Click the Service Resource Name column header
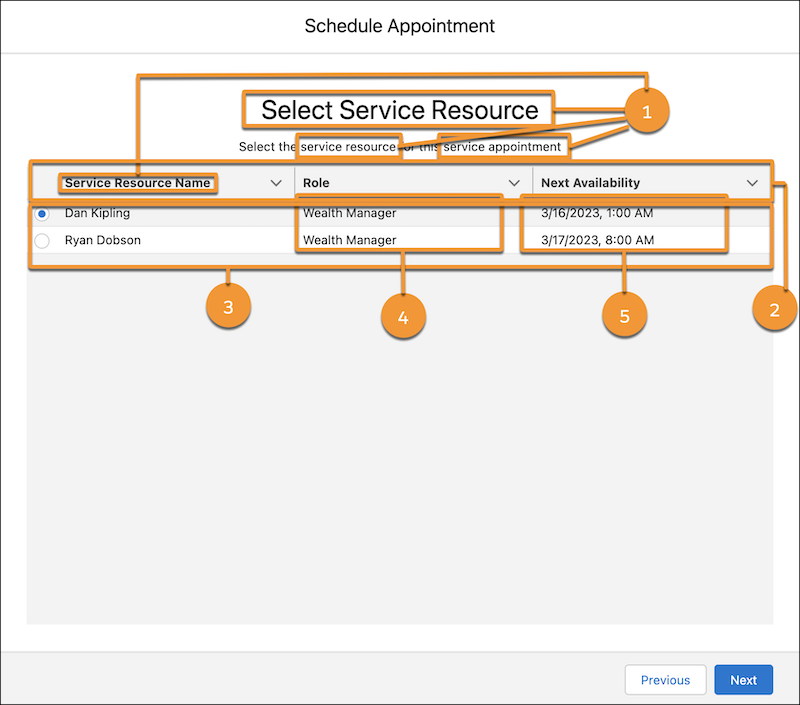 (x=137, y=183)
